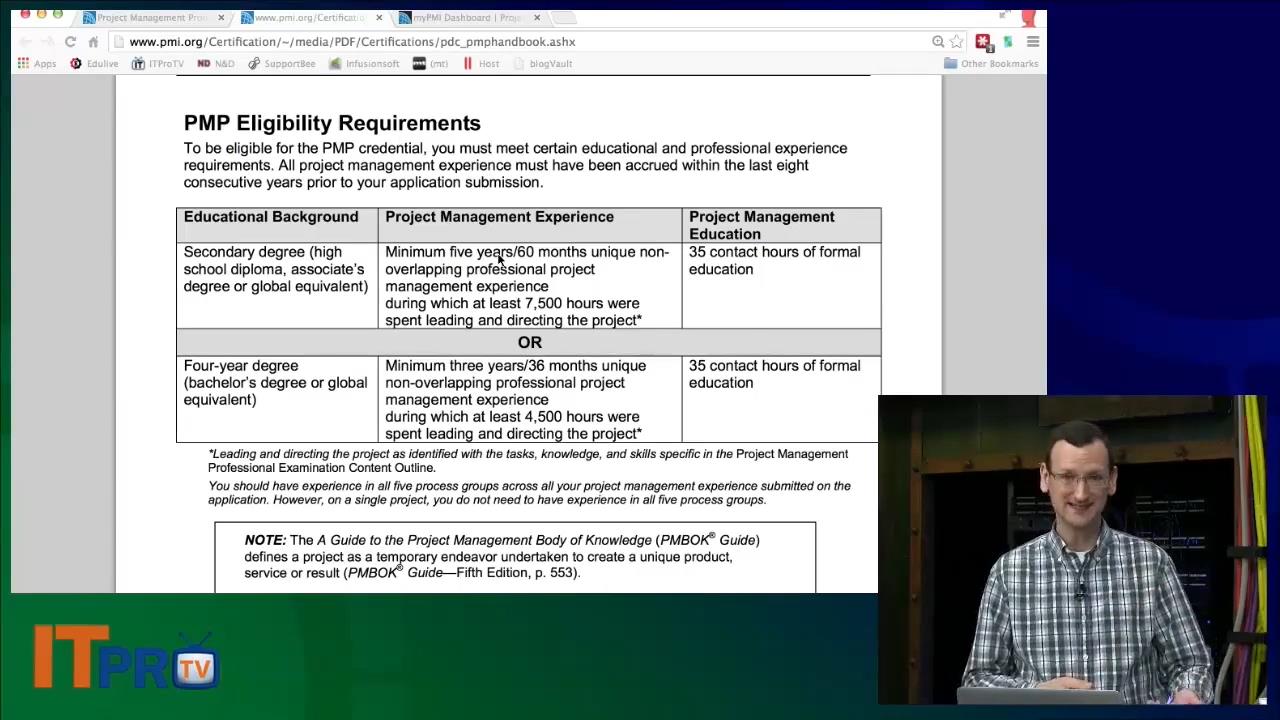Reload the current page
Image resolution: width=1280 pixels, height=720 pixels.
click(70, 42)
